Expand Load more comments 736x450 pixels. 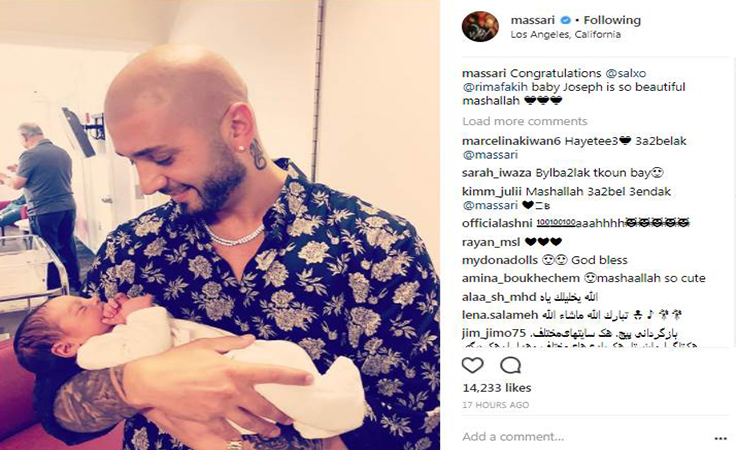525,122
